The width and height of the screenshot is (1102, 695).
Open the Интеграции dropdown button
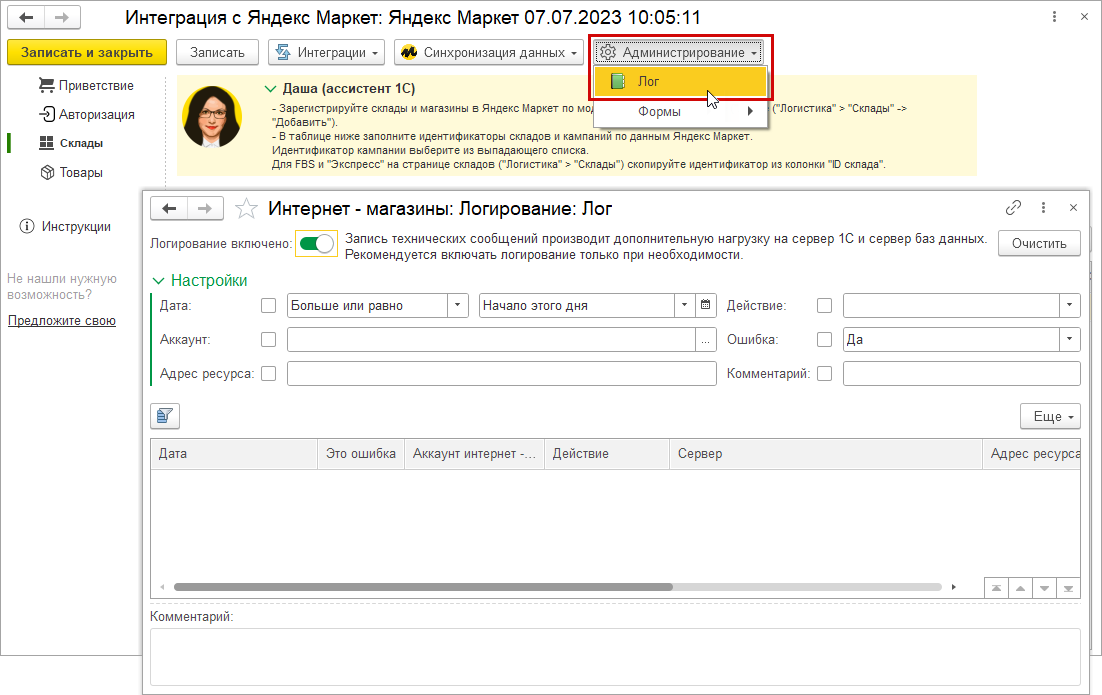326,52
